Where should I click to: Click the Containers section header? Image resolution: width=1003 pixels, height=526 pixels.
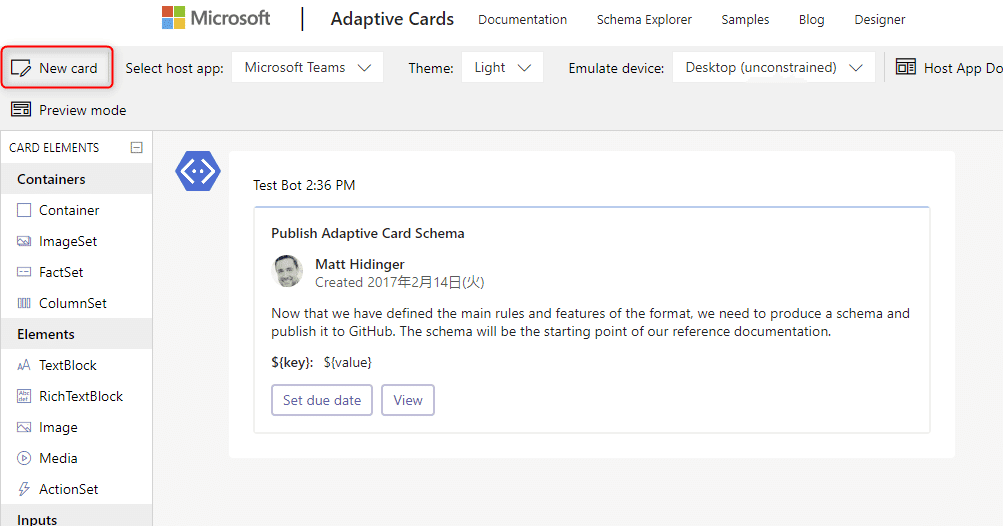[x=76, y=179]
